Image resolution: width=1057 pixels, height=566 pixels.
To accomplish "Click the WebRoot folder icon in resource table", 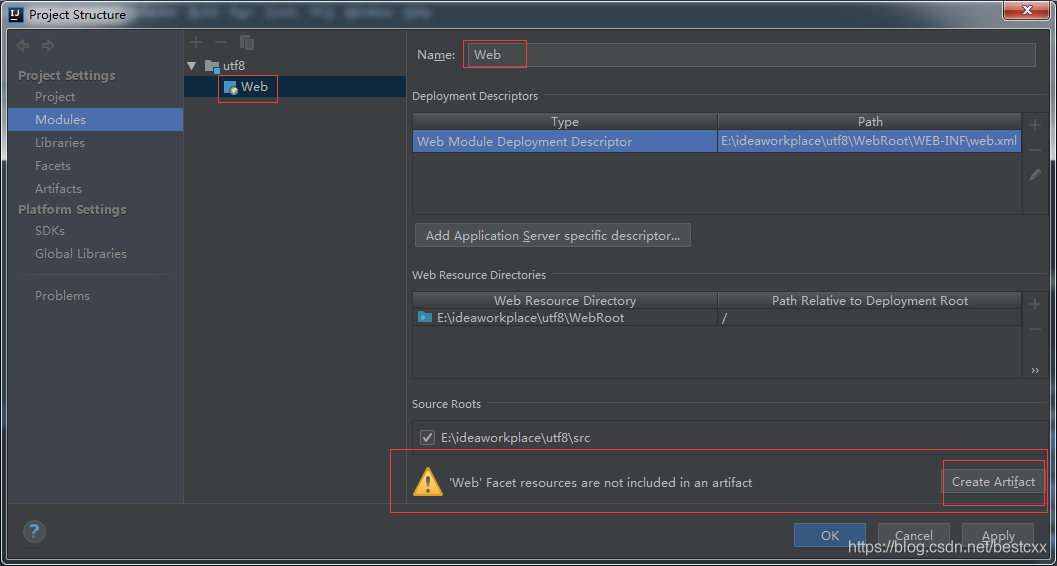I will pyautogui.click(x=425, y=317).
